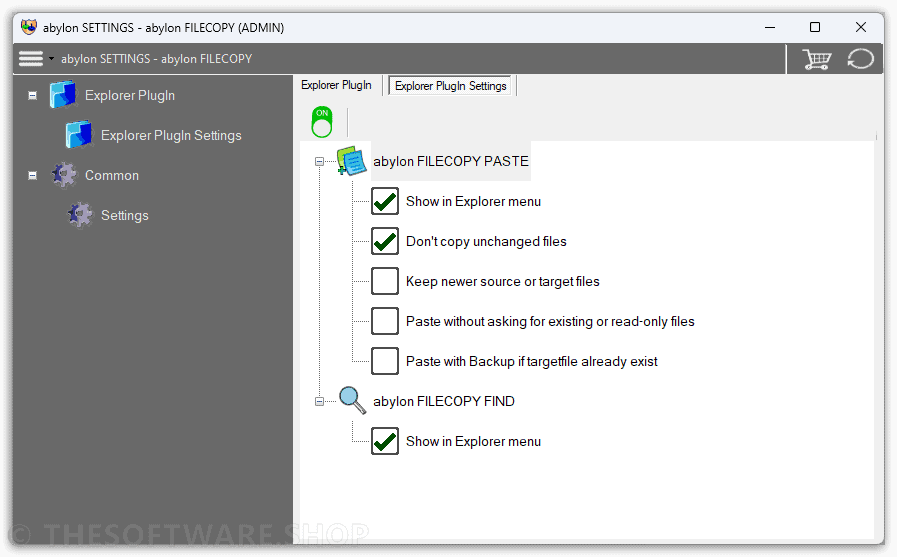Switch to the Explorer PlugIn tab

click(336, 85)
